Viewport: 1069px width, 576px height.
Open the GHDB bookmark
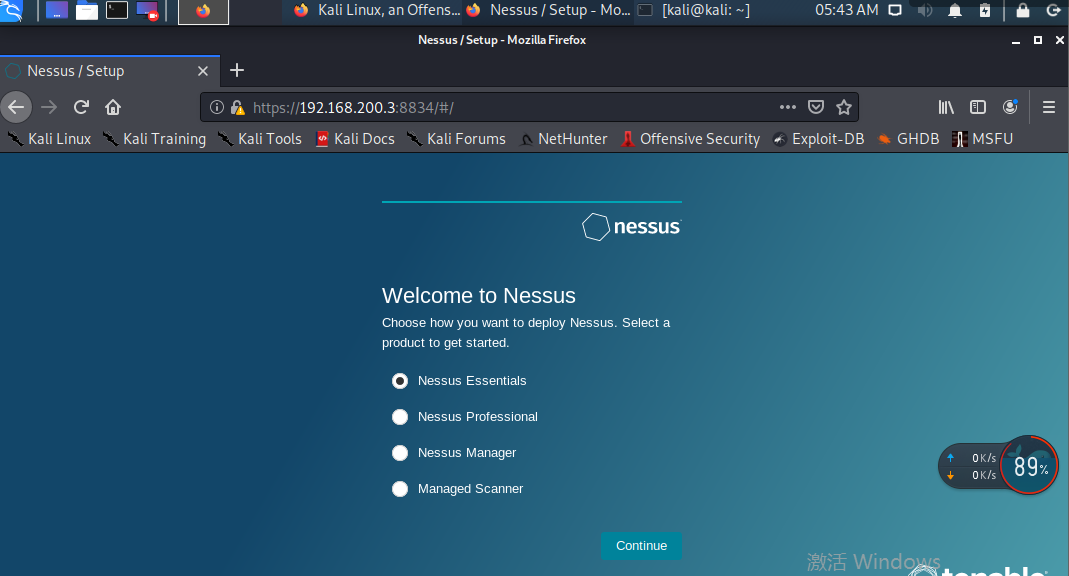[x=908, y=139]
